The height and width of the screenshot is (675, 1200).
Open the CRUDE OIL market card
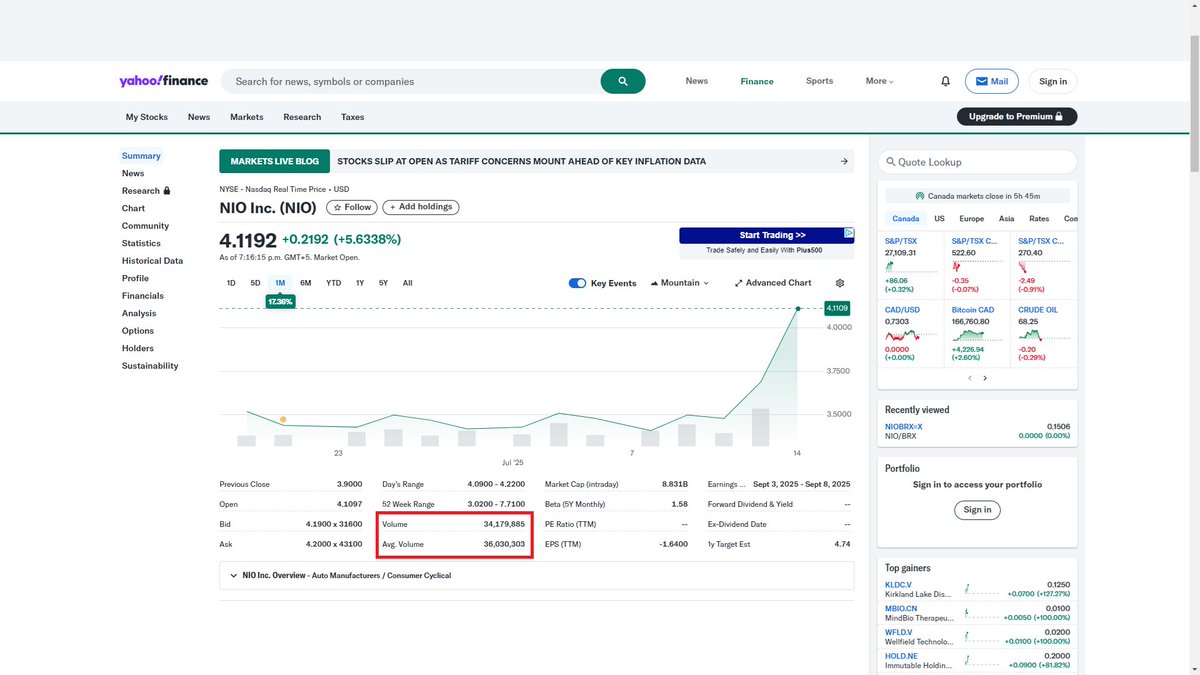pos(1044,335)
